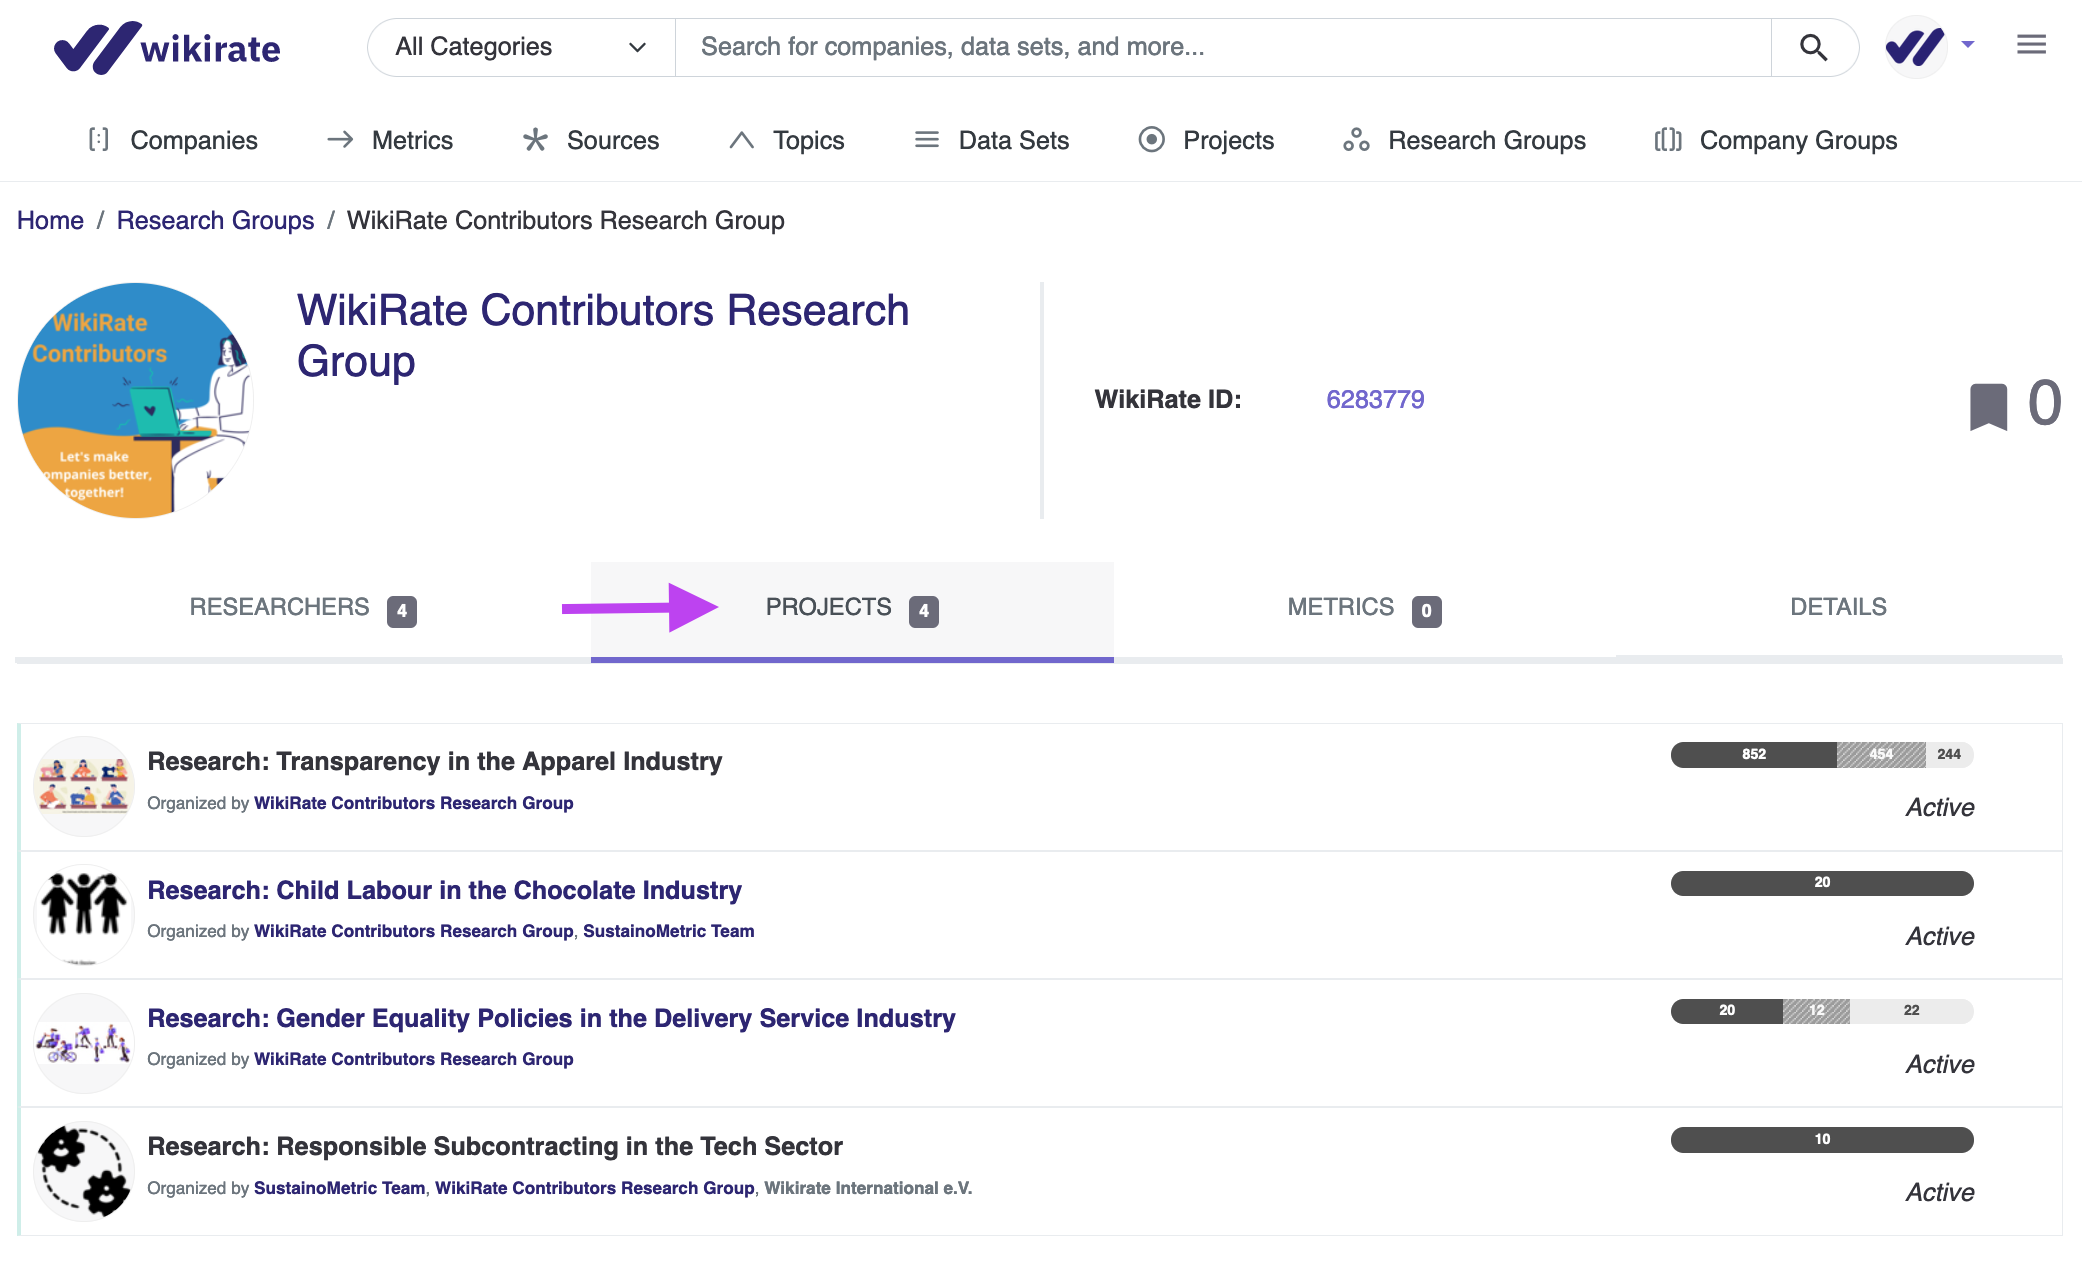The image size is (2087, 1285).
Task: Click the WikiRate Contributors group image
Action: pyautogui.click(x=136, y=400)
